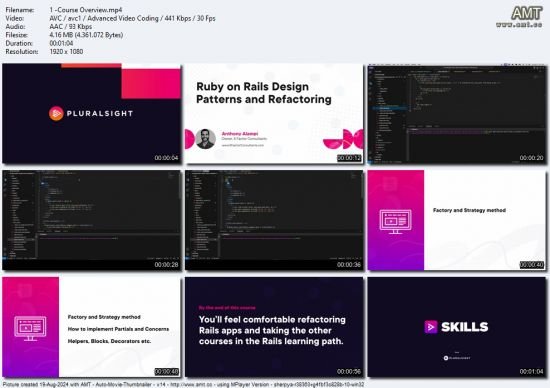This screenshot has height=388, width=550.
Task: Click the title 'Ruby on Rails Design Patterns and Refactoring'
Action: point(264,93)
